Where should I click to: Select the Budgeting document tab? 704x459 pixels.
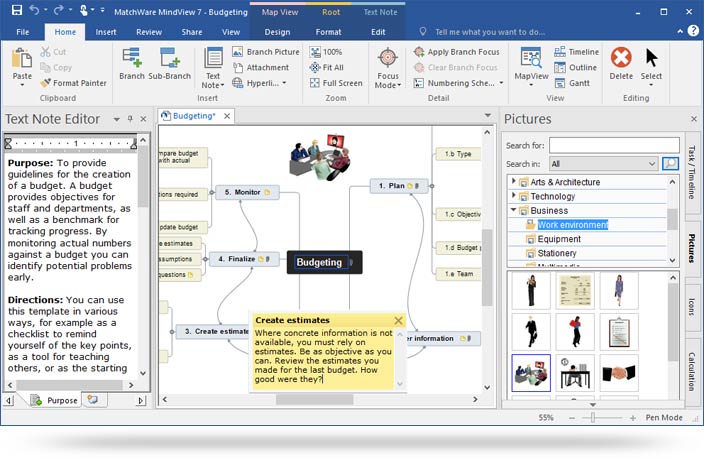[x=194, y=116]
